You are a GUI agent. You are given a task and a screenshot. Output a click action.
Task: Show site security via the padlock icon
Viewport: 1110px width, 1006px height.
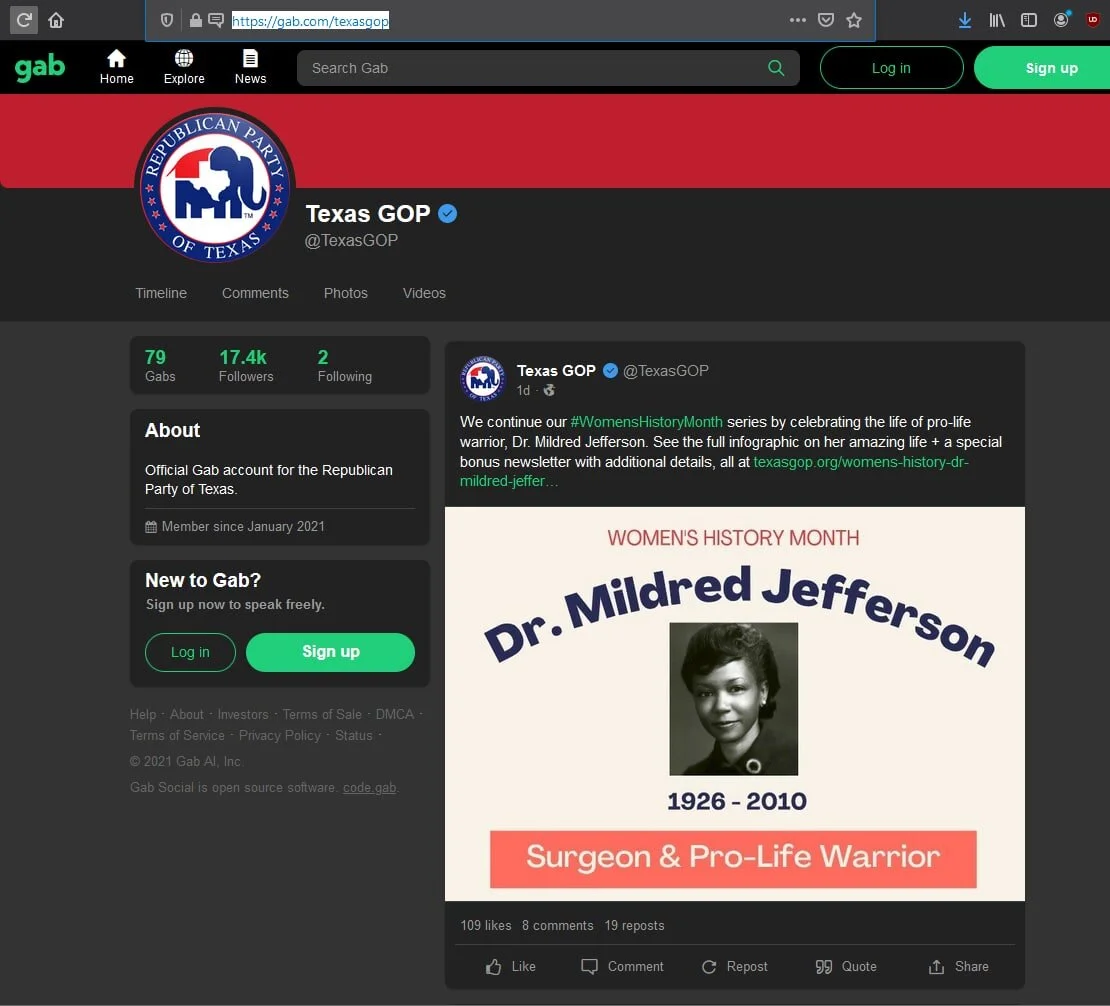click(x=195, y=21)
